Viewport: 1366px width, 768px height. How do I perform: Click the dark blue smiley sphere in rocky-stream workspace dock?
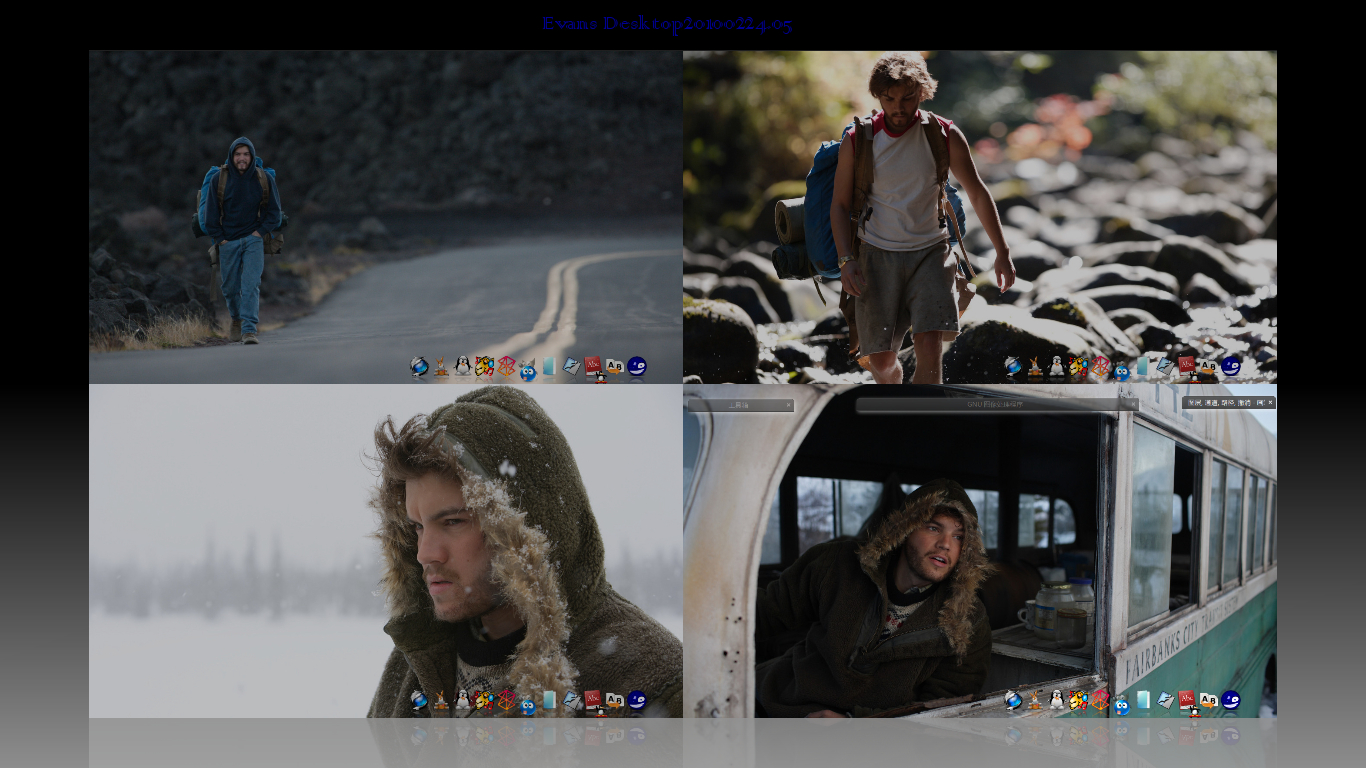(1230, 366)
